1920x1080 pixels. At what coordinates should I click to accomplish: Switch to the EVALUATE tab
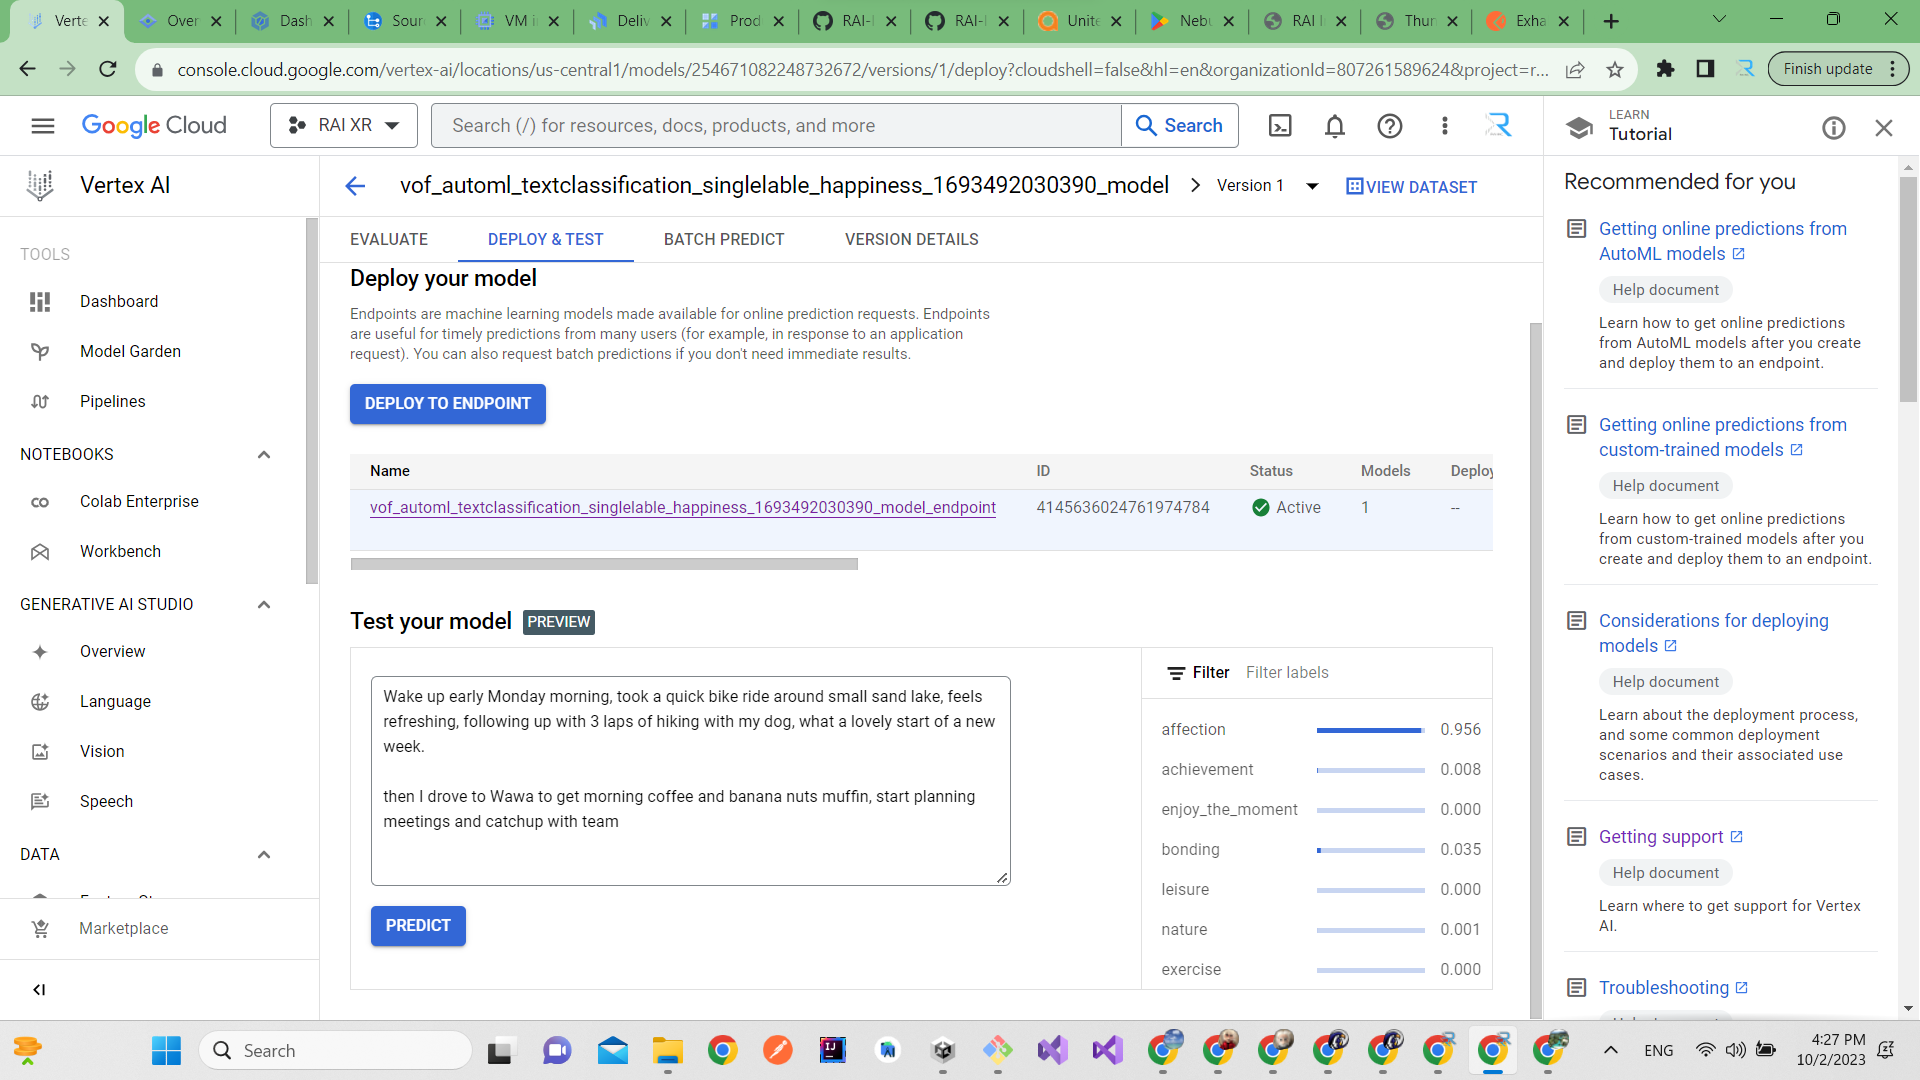tap(389, 239)
